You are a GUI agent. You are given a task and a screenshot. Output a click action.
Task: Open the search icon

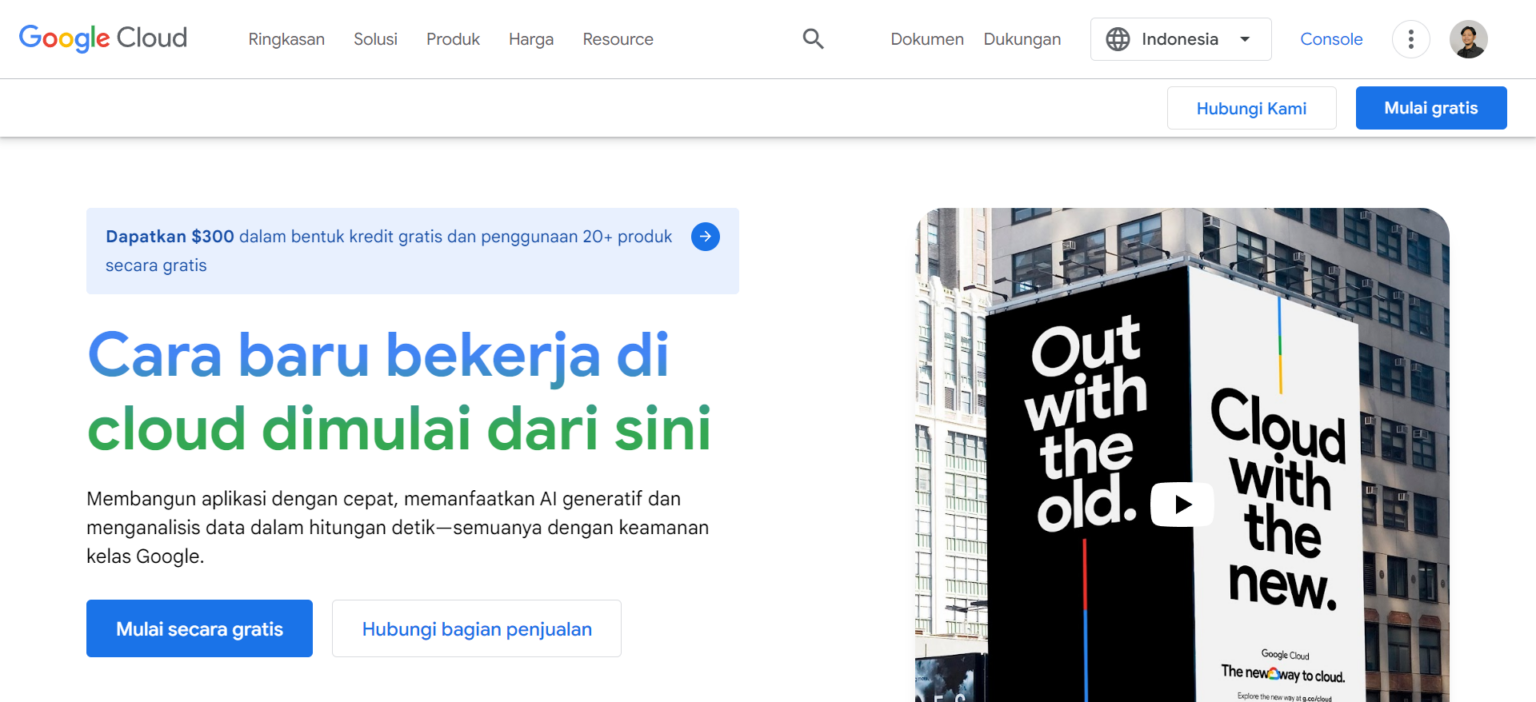point(812,38)
